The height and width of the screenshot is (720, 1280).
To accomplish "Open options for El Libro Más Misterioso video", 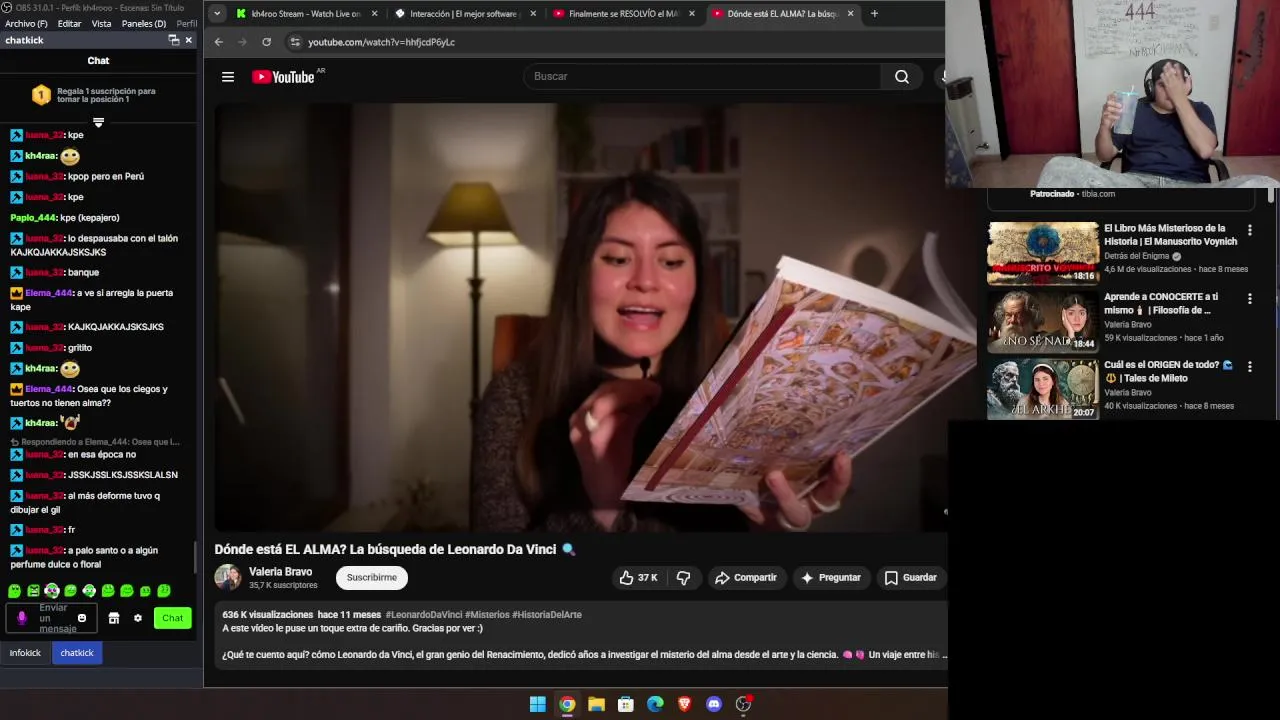I will (x=1249, y=231).
